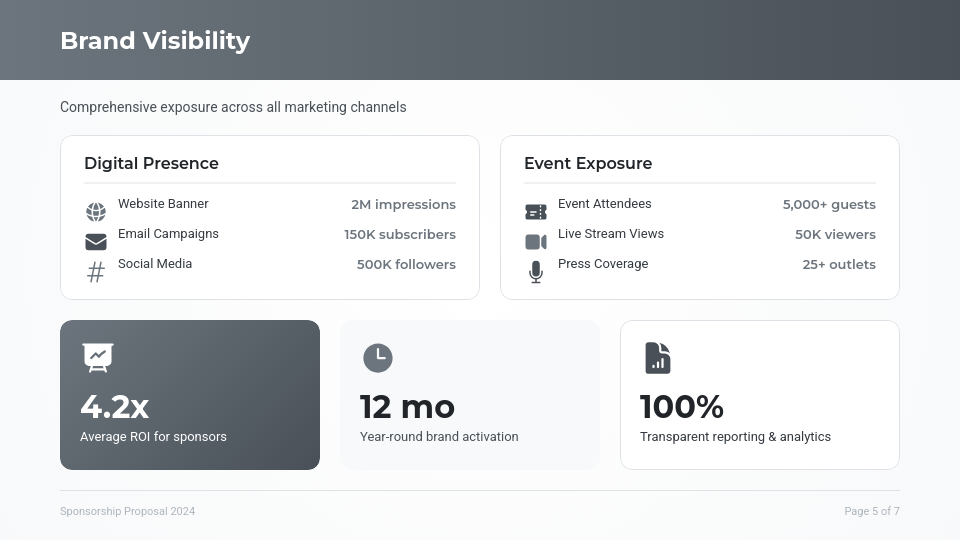The image size is (960, 540).
Task: Click the Transparent reporting & analytics caption
Action: click(735, 437)
